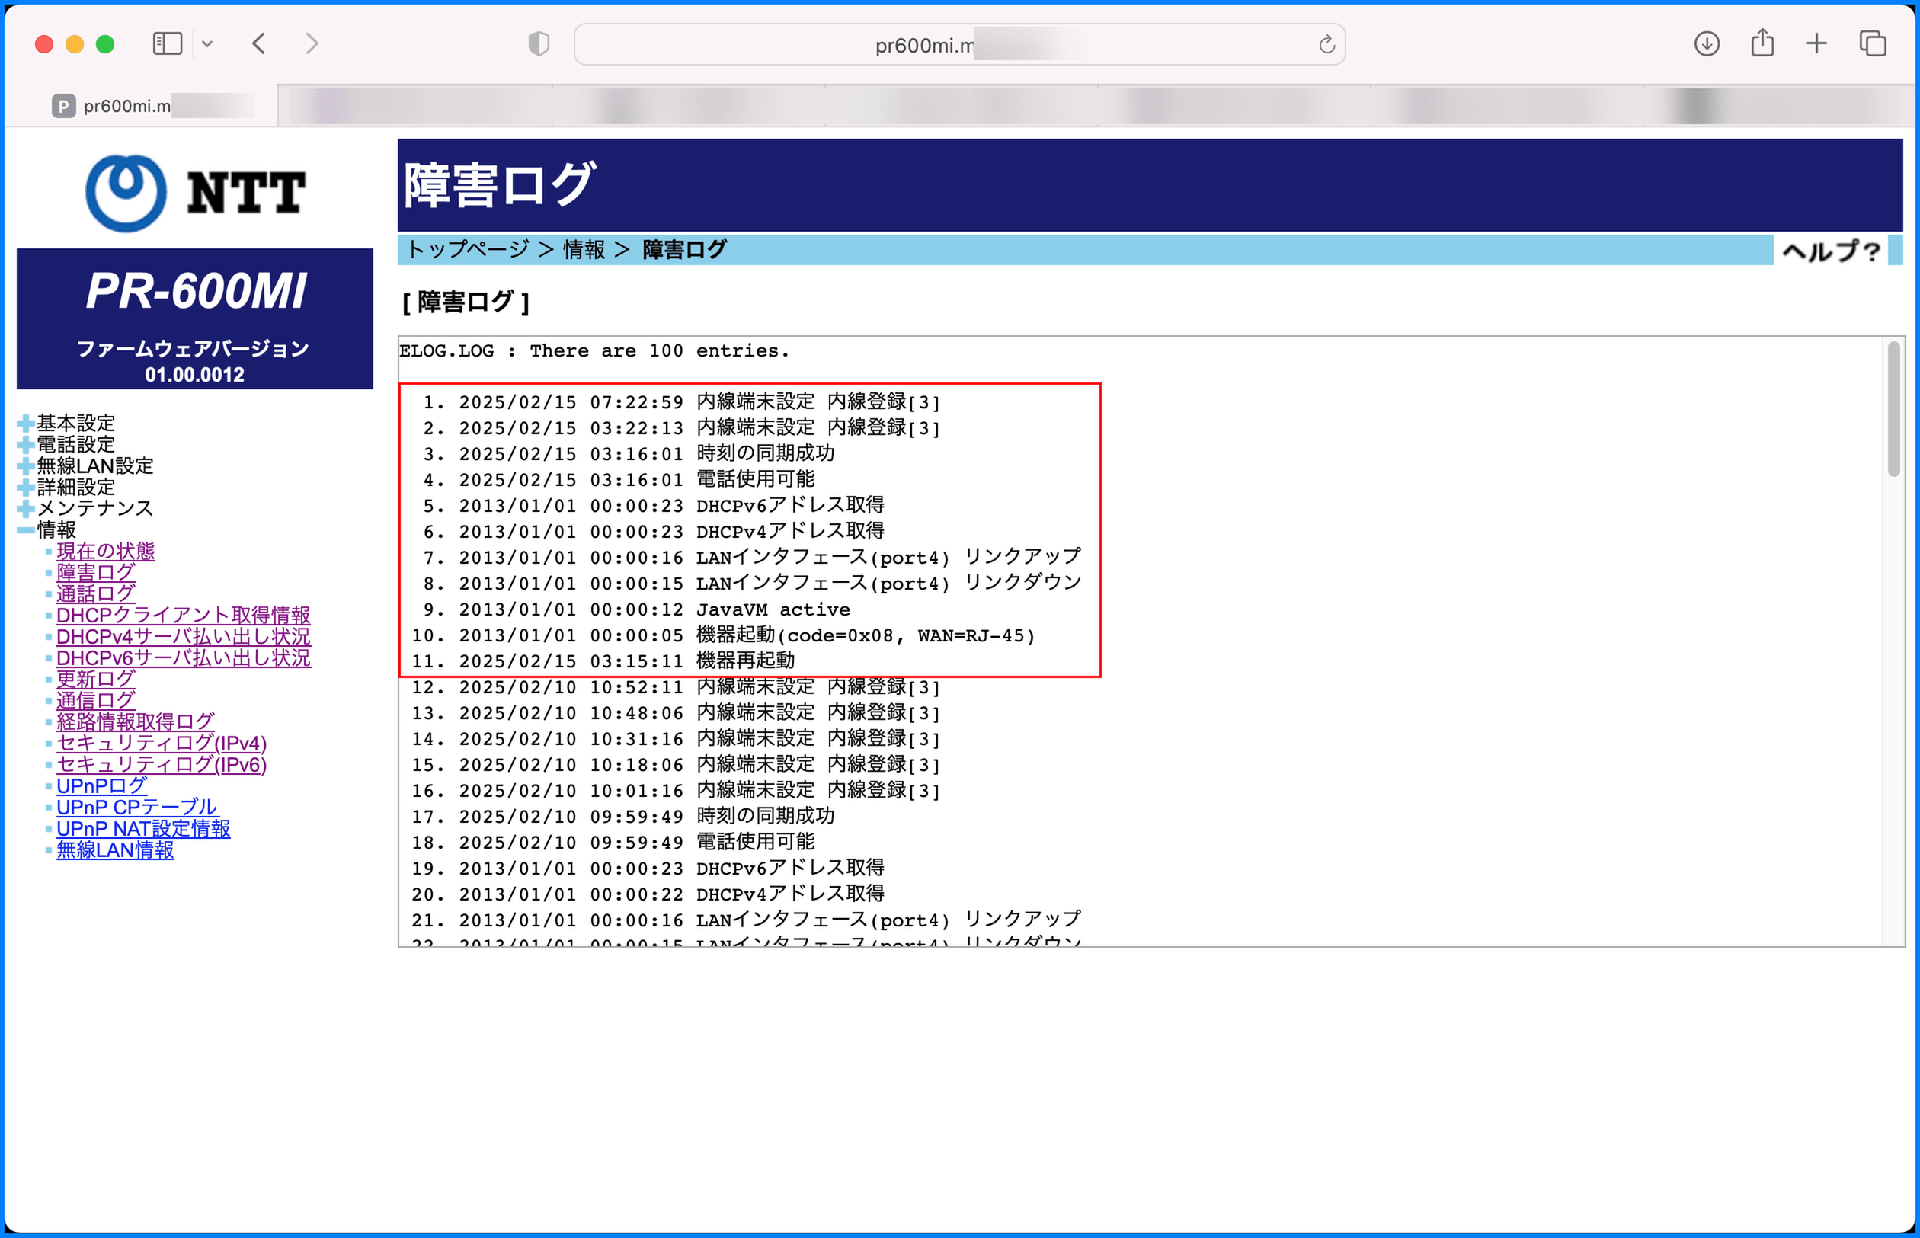
Task: Open the 無線LAN情報 link
Action: [115, 850]
